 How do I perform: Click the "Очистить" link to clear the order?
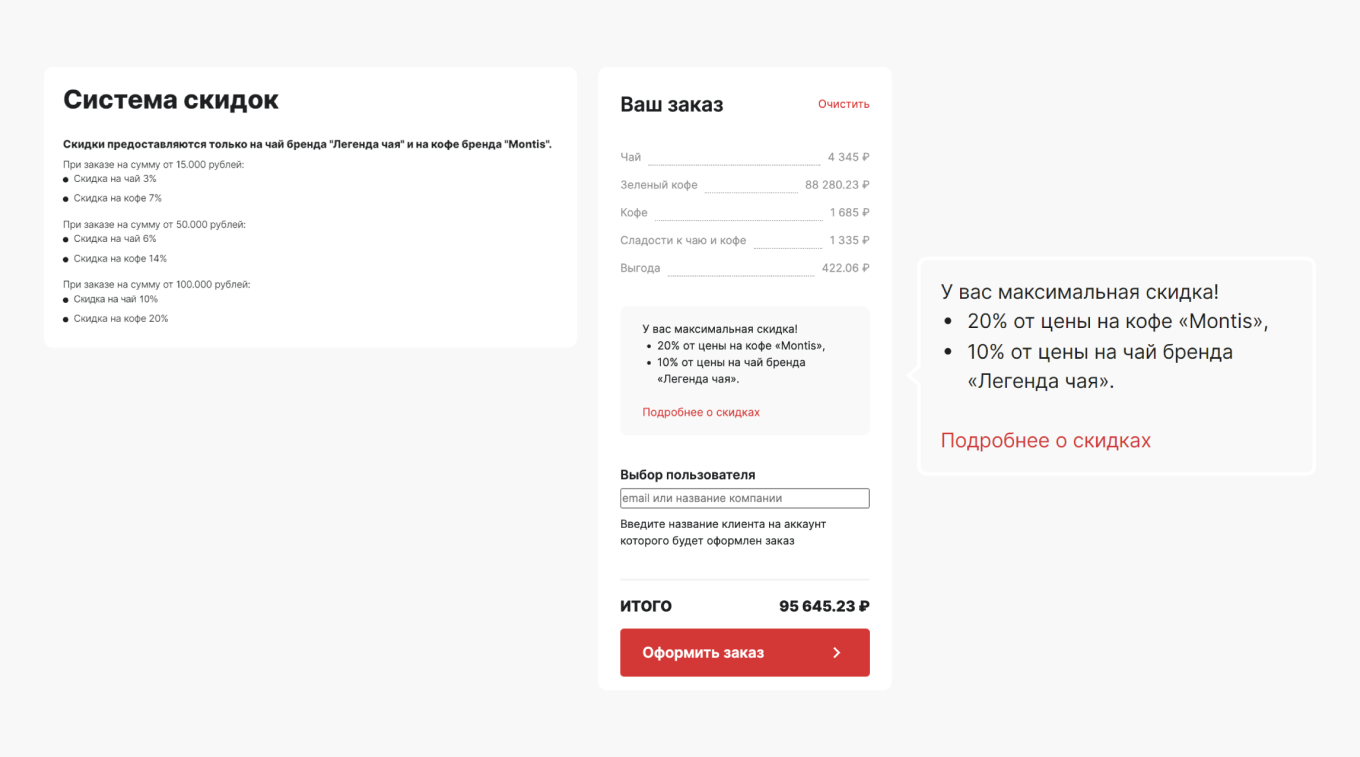click(843, 104)
